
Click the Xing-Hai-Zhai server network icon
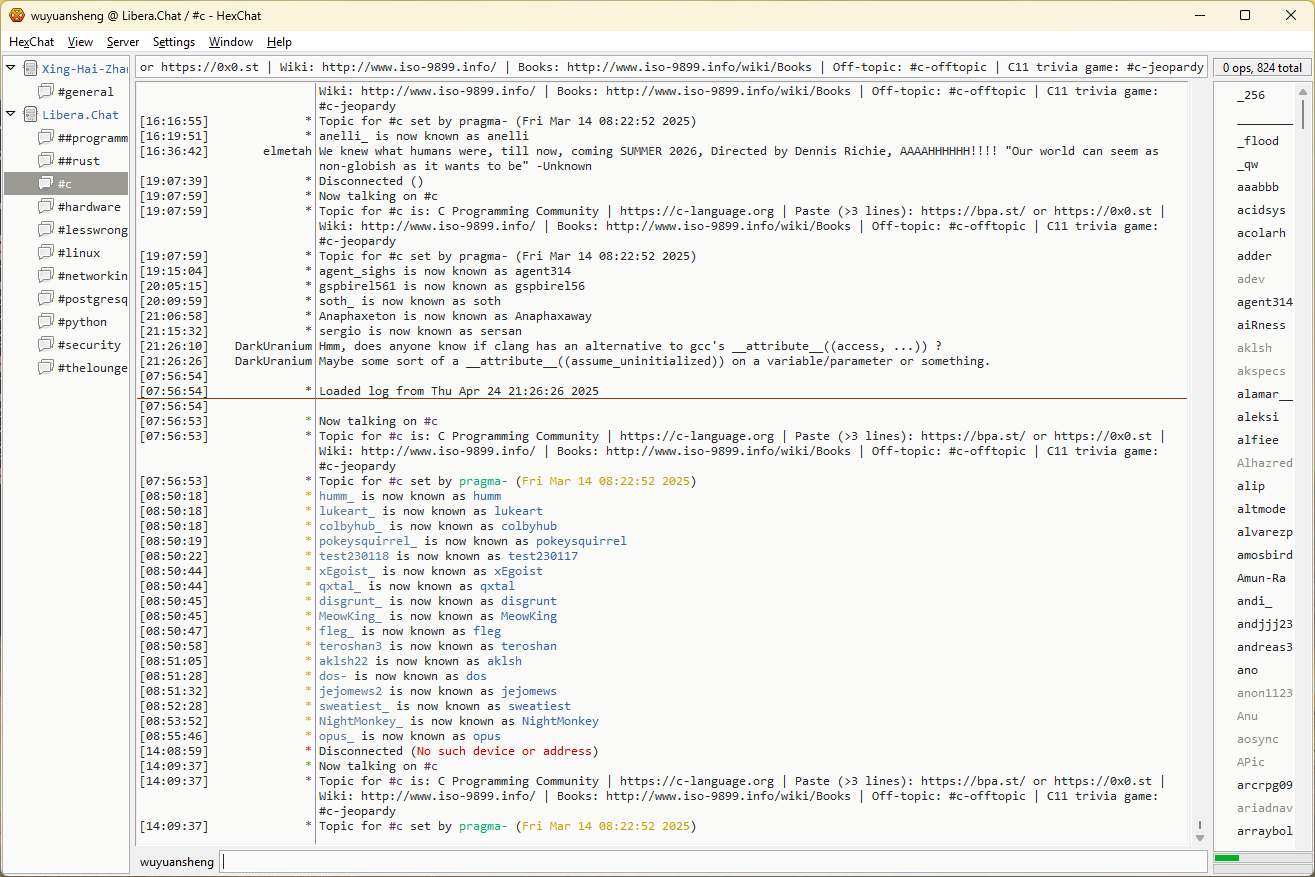pyautogui.click(x=30, y=69)
